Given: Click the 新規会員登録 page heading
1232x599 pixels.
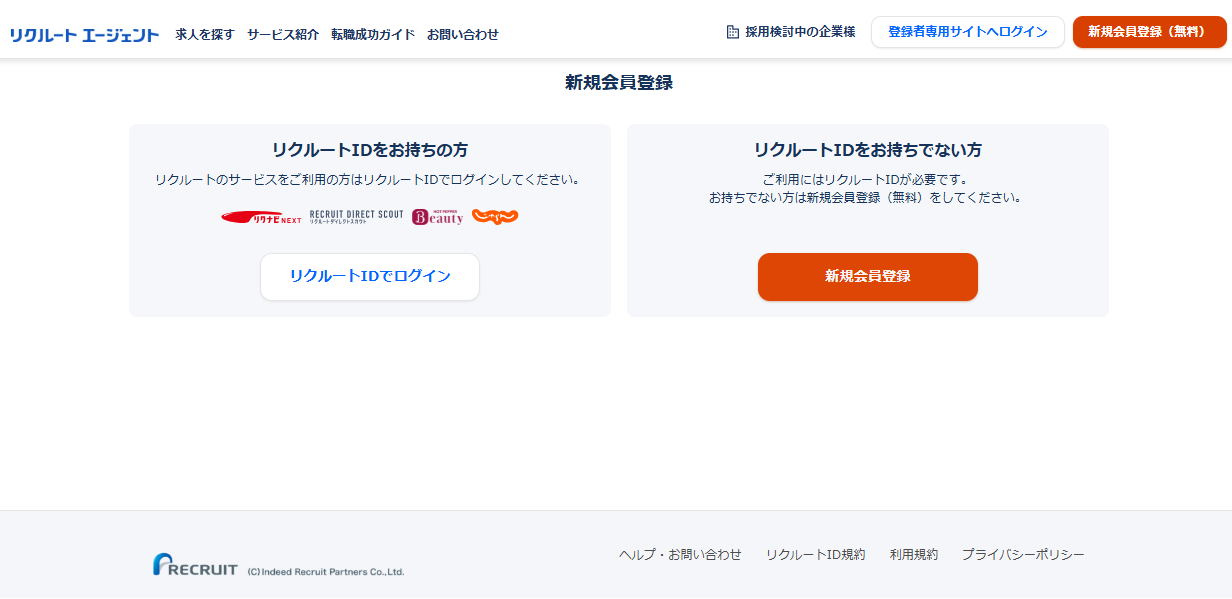Looking at the screenshot, I should tap(619, 83).
